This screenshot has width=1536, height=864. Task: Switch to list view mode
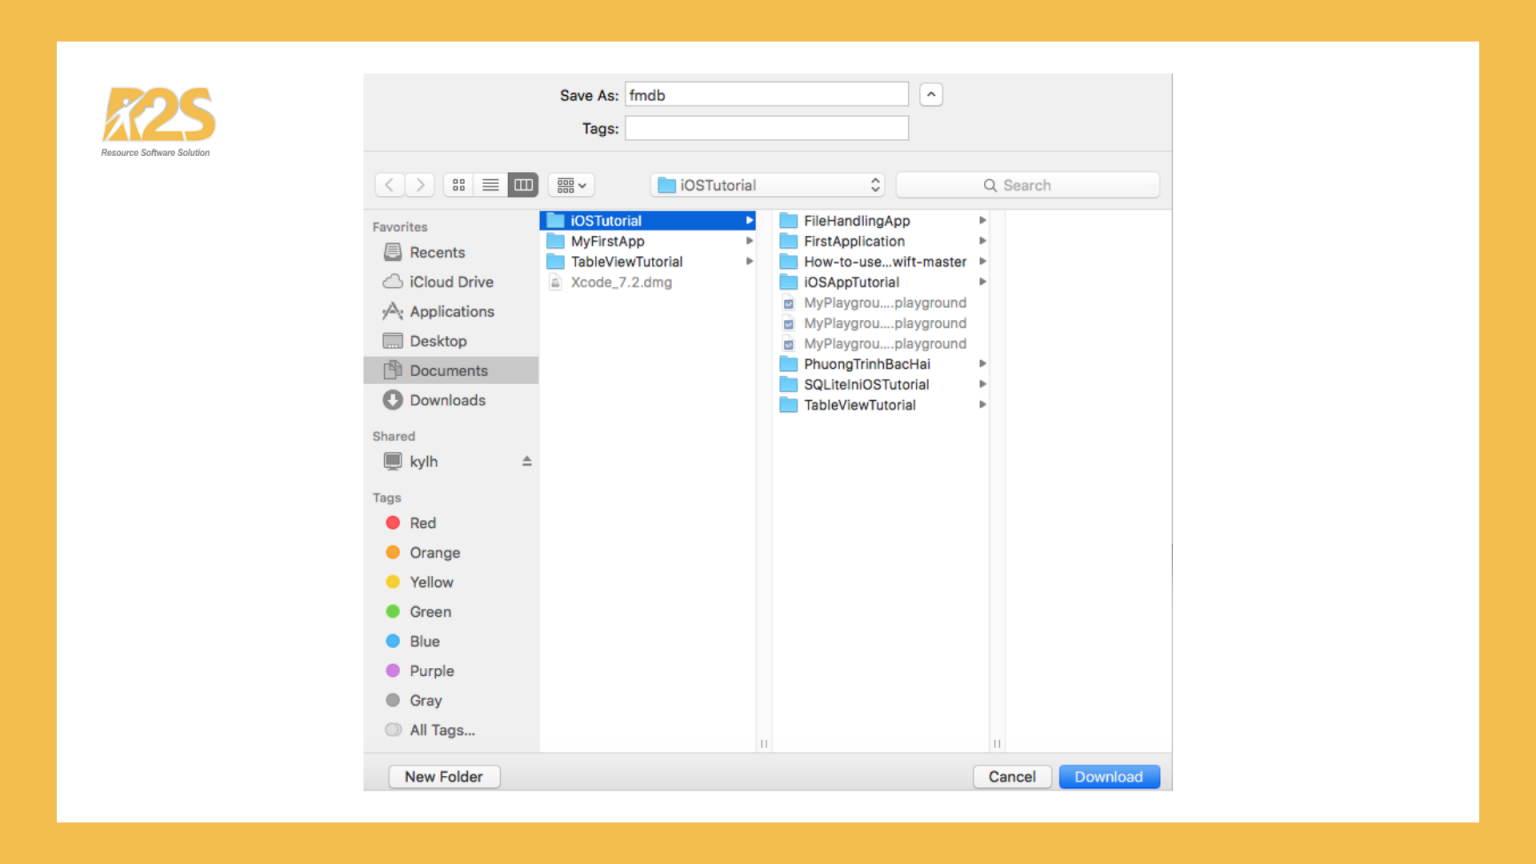click(x=490, y=184)
